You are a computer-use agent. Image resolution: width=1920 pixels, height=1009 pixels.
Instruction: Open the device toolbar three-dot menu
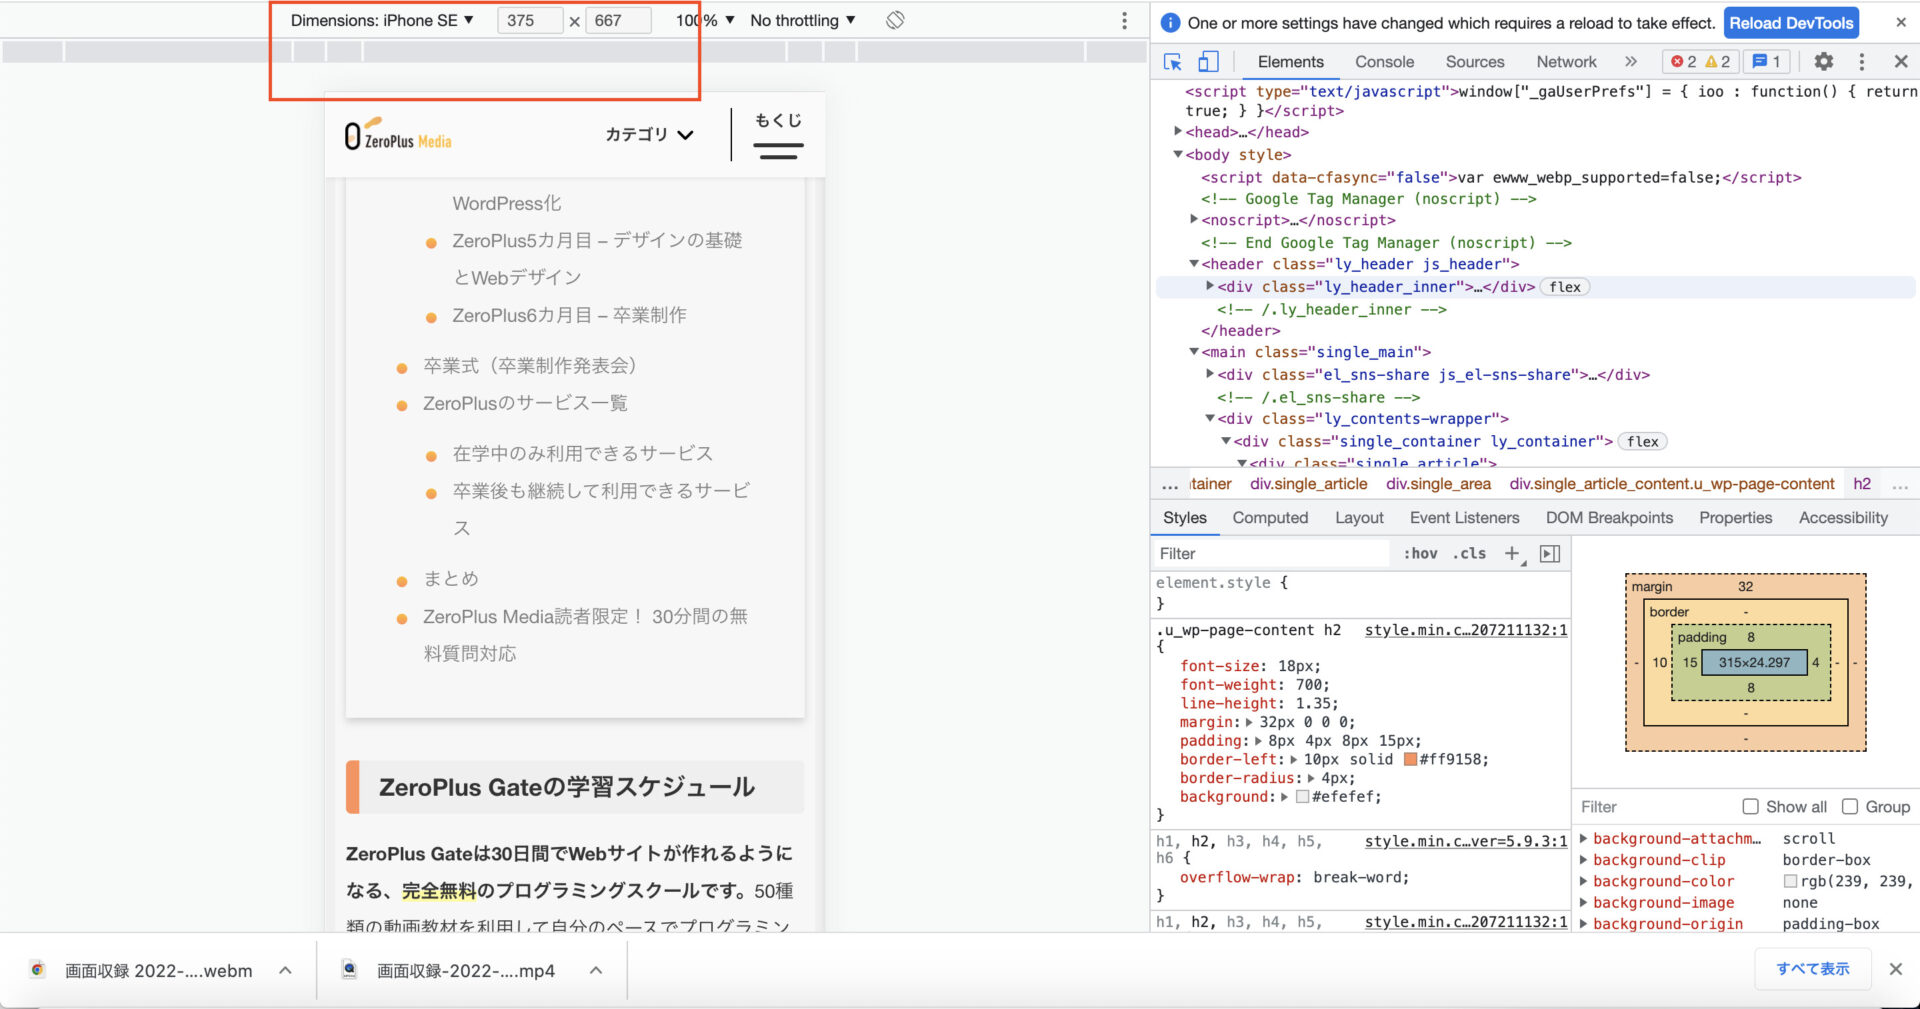(x=1124, y=21)
